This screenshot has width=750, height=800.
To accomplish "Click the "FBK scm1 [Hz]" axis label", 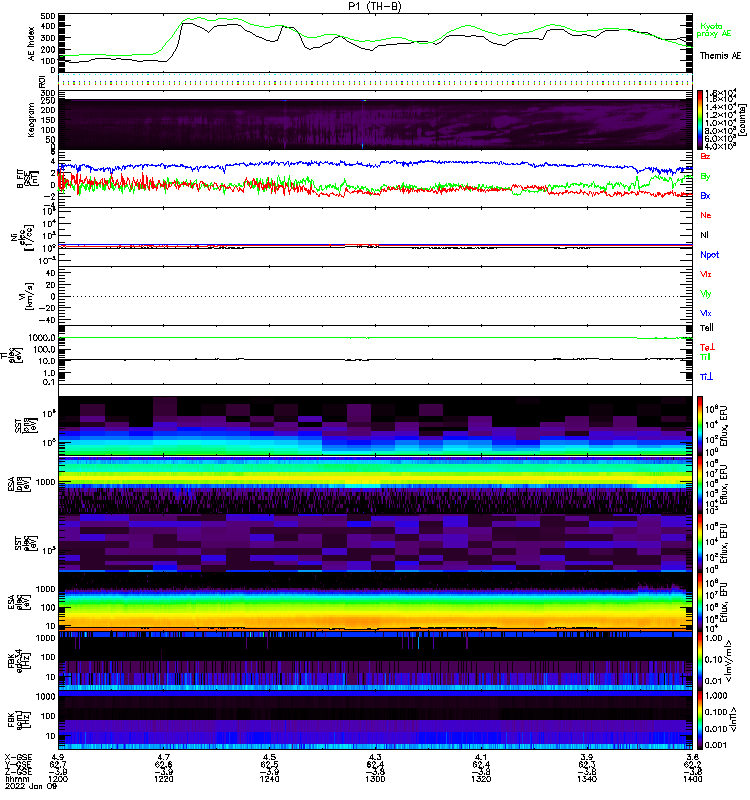I will (x=20, y=720).
